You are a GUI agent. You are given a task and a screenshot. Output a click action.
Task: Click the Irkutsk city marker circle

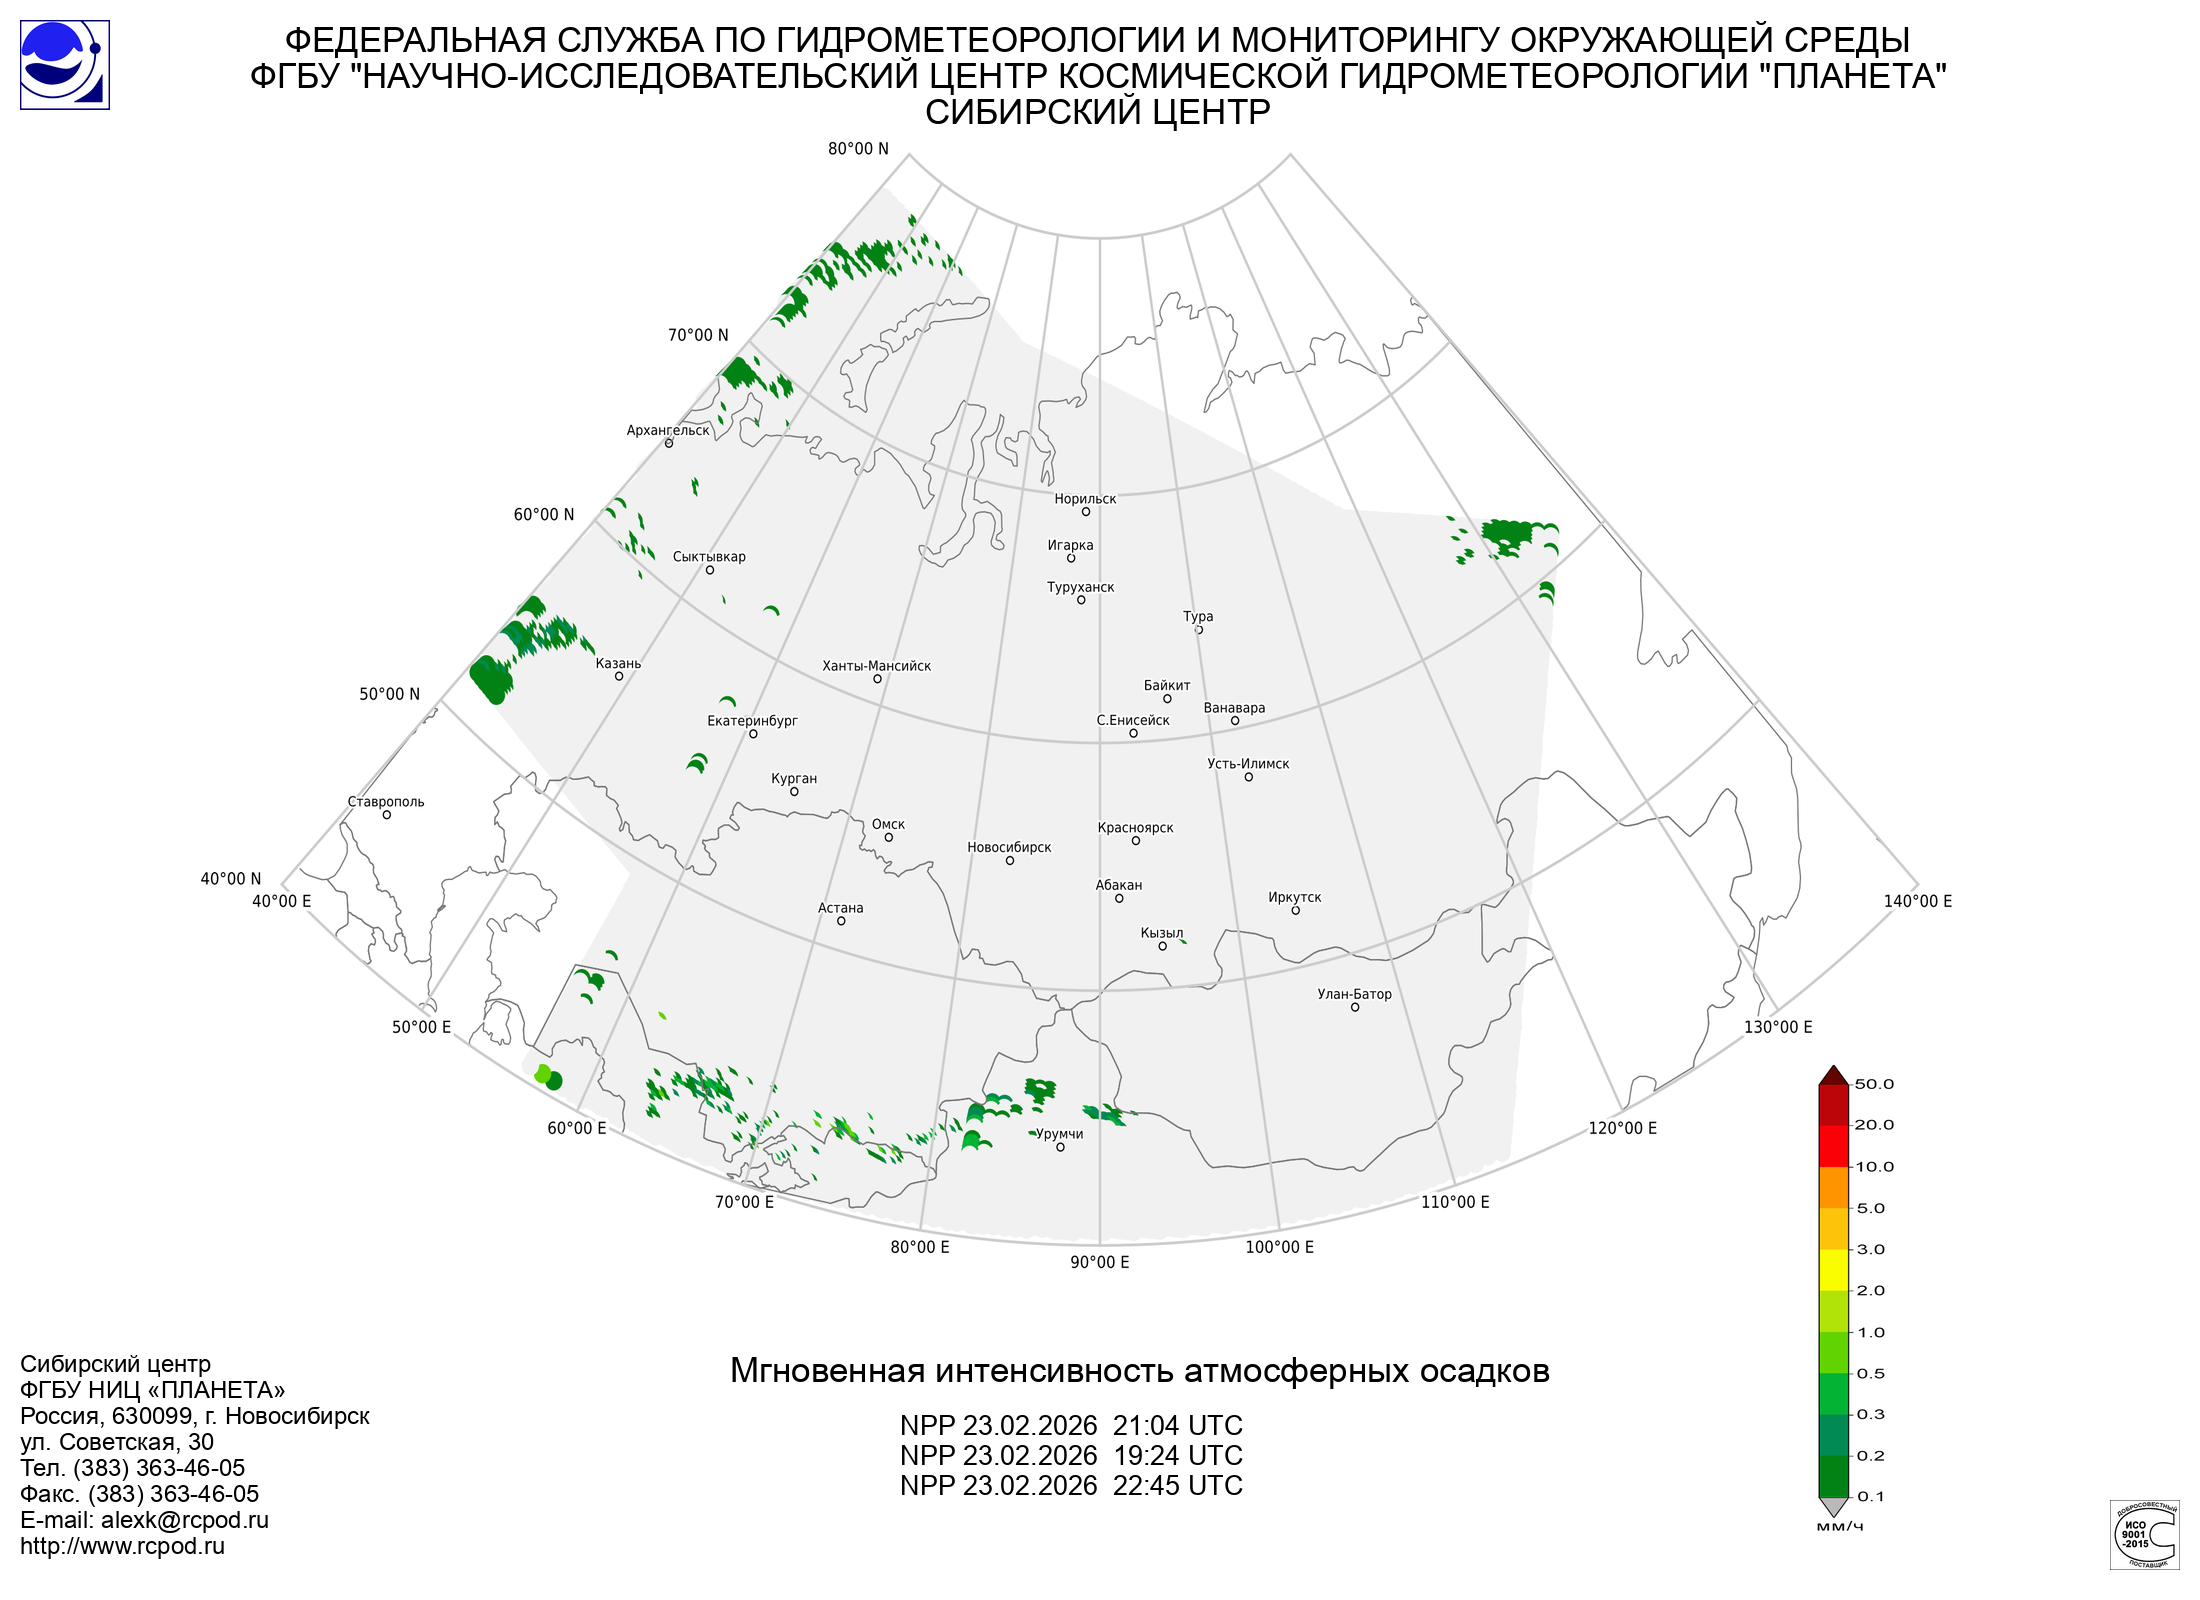click(1295, 911)
